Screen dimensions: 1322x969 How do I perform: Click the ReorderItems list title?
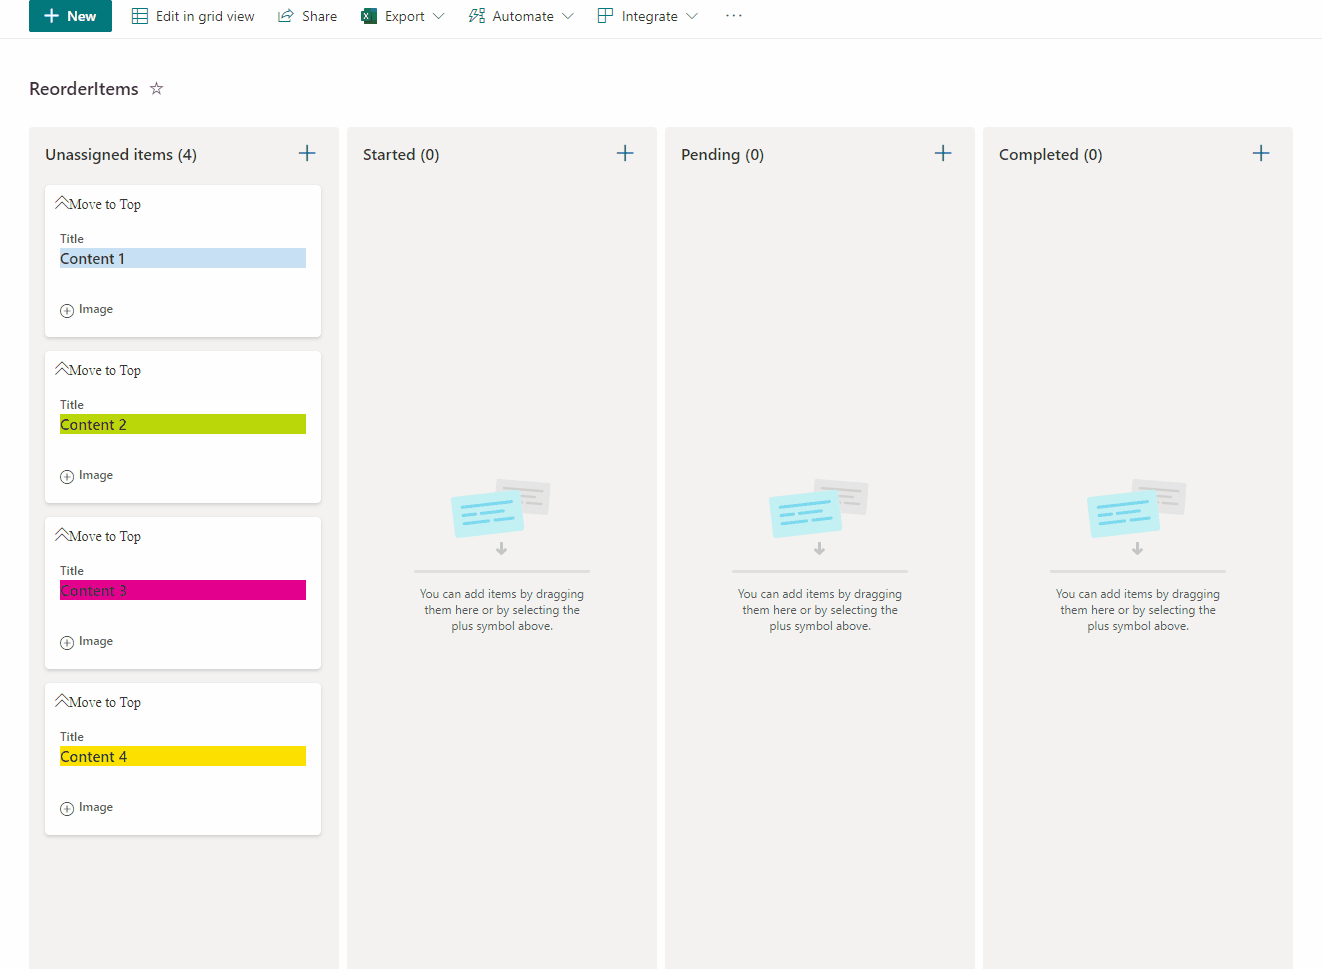(84, 89)
